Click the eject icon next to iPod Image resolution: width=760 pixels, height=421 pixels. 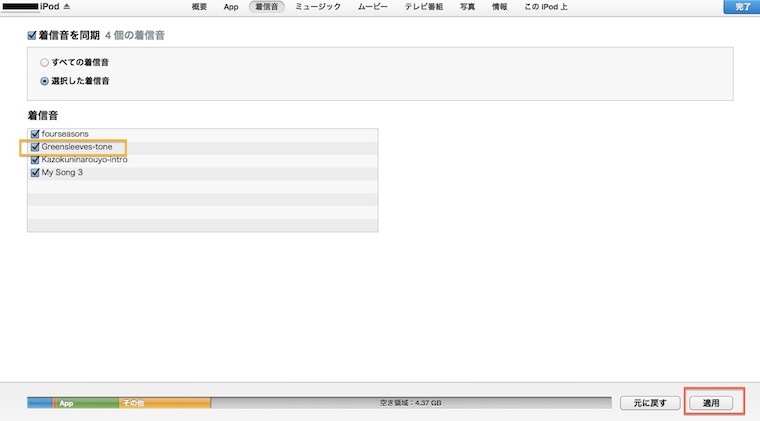click(x=66, y=6)
